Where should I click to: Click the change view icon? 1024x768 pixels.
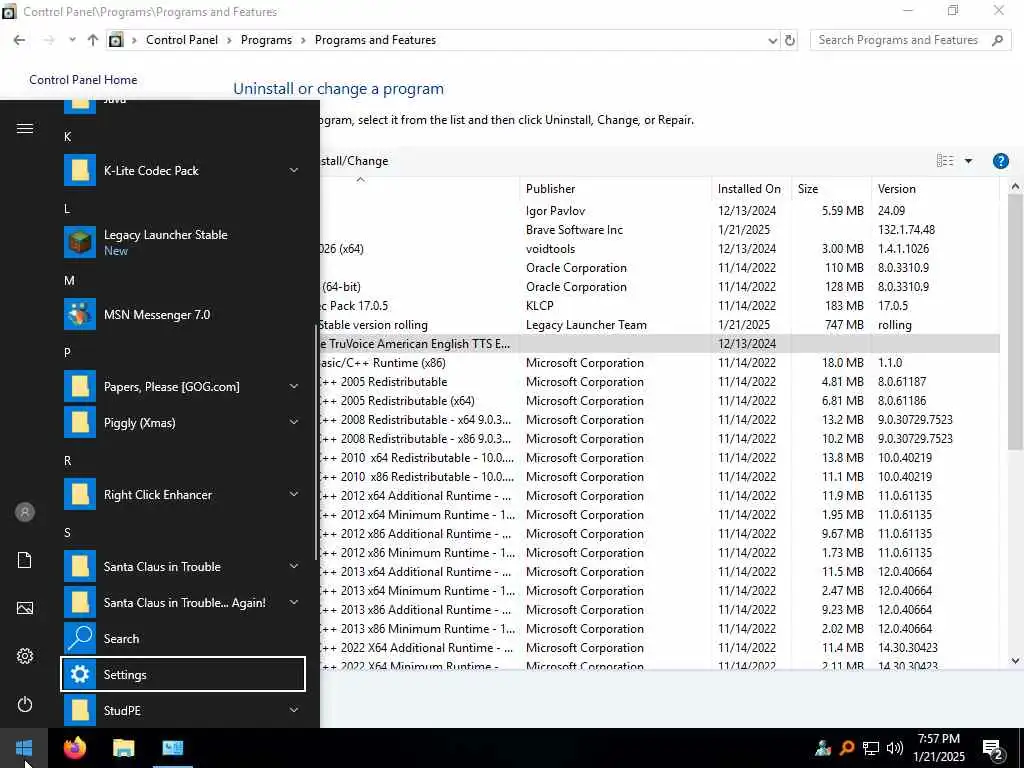[x=945, y=161]
